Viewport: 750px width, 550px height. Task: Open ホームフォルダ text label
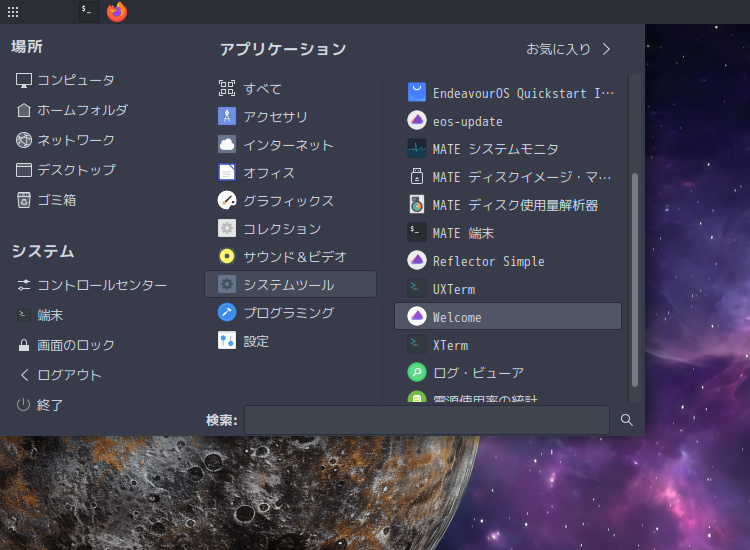coord(82,110)
